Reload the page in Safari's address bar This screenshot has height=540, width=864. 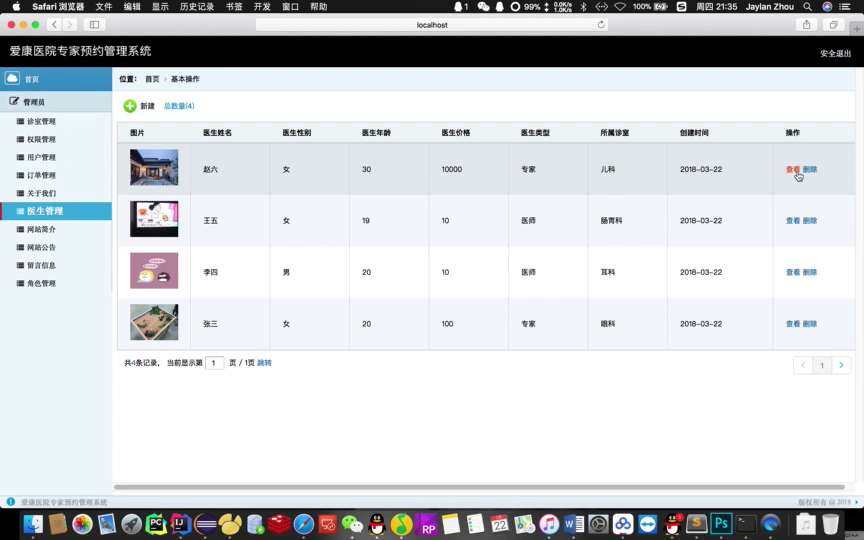pos(601,25)
